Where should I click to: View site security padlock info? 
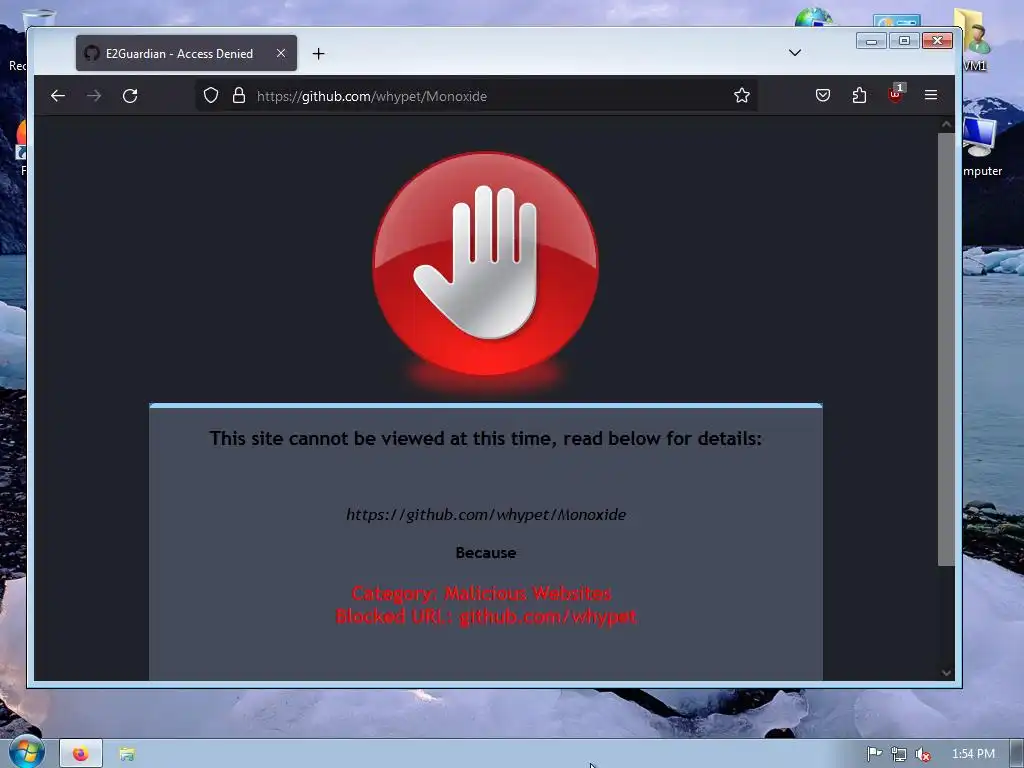pyautogui.click(x=239, y=95)
